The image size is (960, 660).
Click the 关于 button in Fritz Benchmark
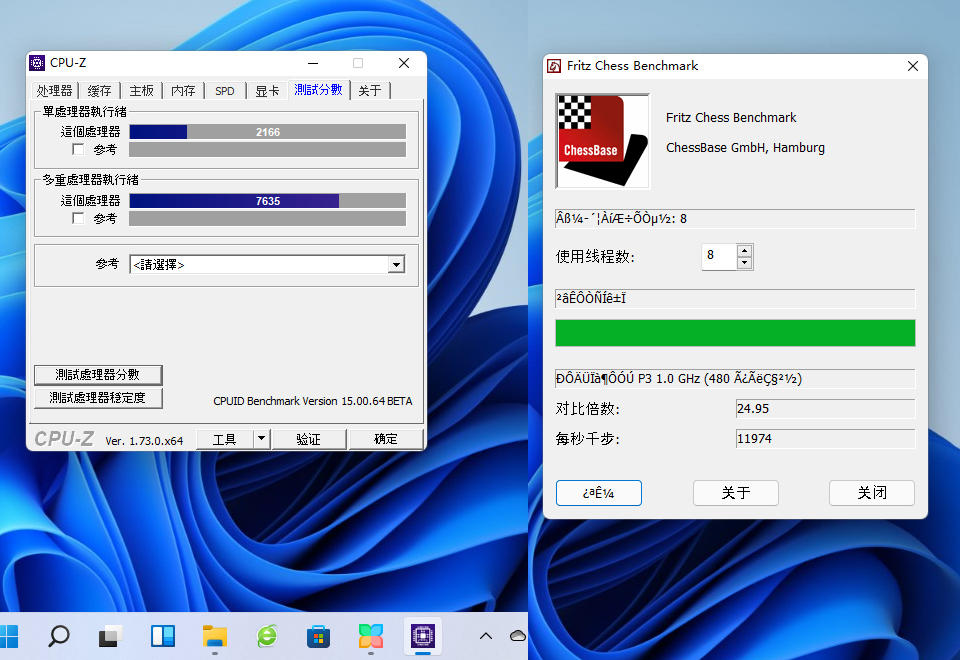(735, 493)
